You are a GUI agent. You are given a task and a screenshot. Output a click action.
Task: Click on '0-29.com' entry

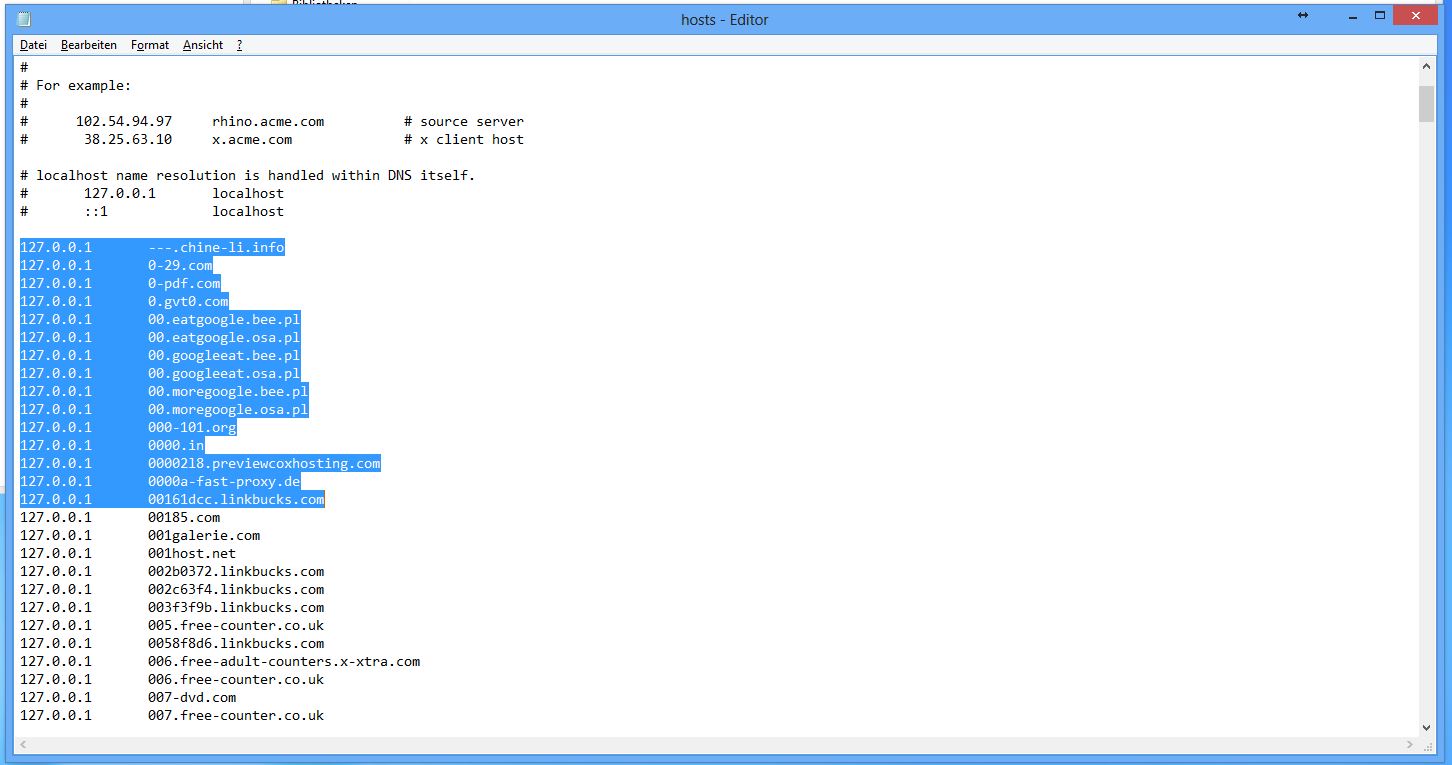point(180,265)
